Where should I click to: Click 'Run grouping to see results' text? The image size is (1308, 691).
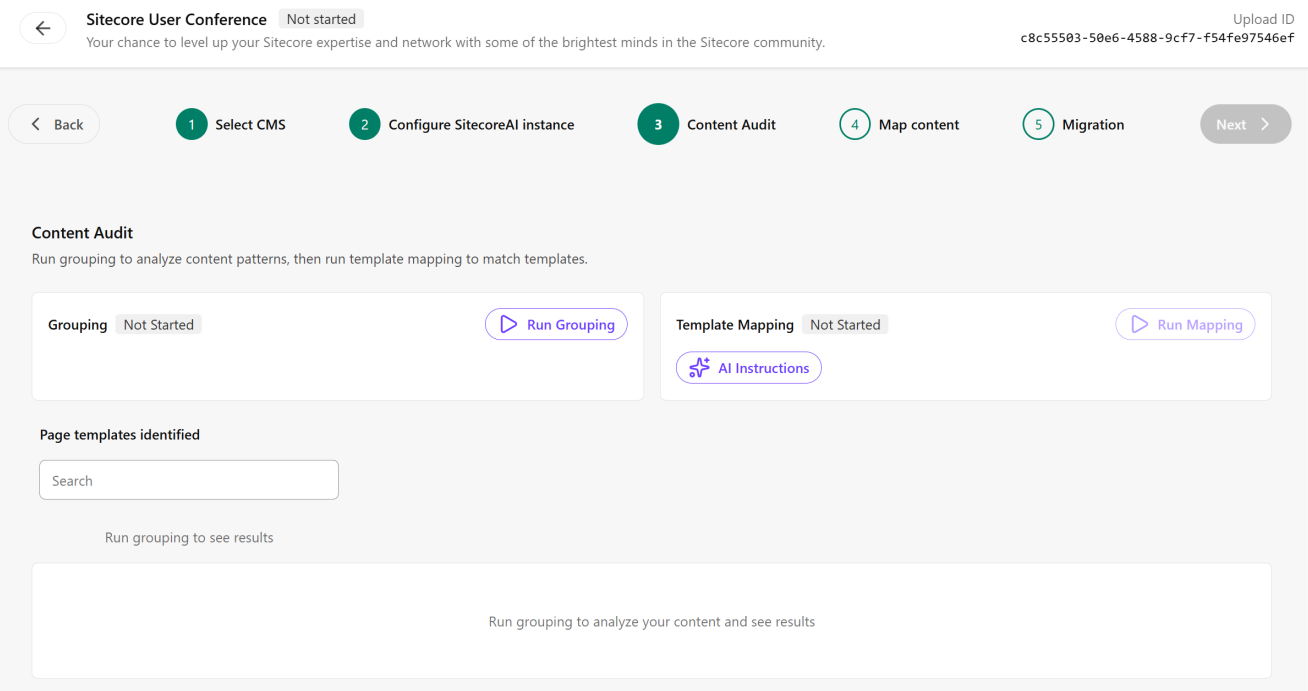click(x=189, y=537)
